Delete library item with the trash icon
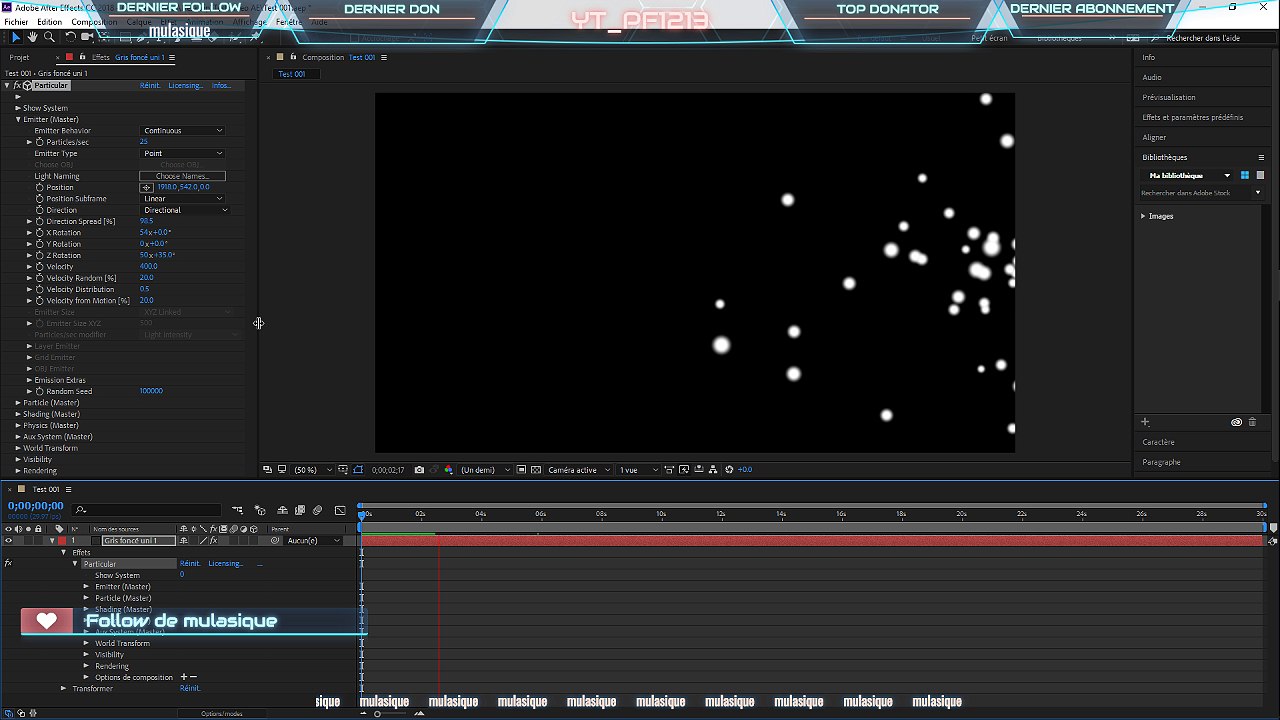 pyautogui.click(x=1252, y=422)
